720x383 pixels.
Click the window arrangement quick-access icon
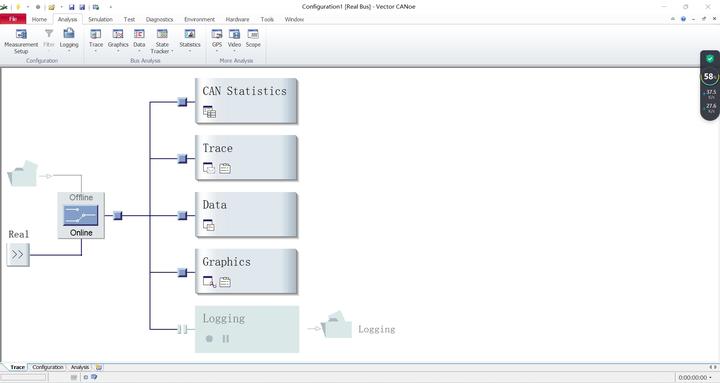(96, 7)
